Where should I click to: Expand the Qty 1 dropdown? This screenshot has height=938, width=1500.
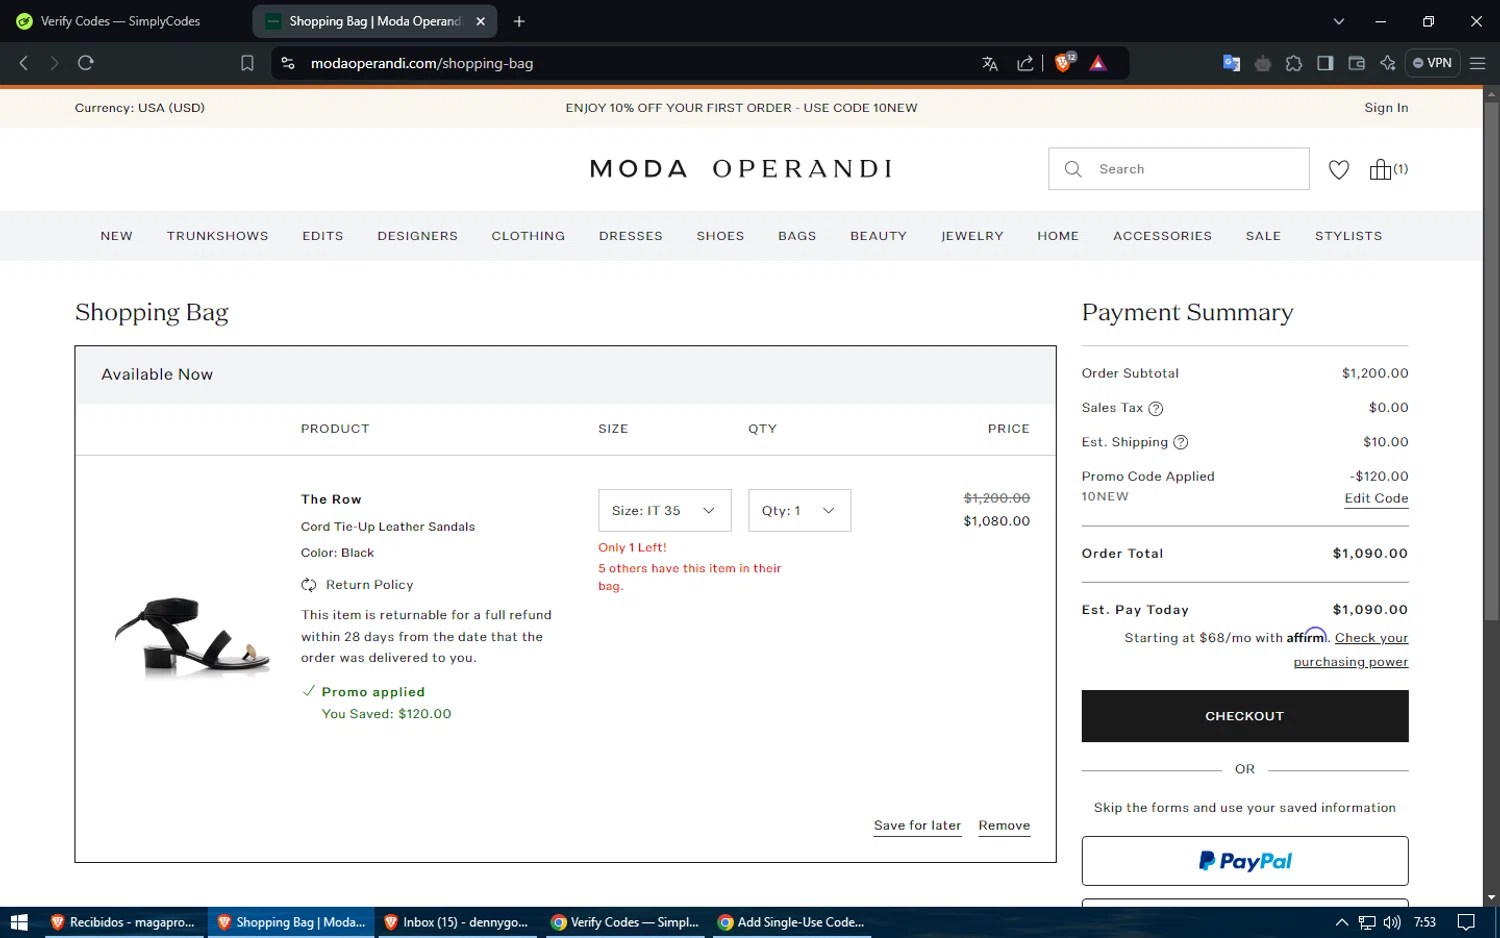tap(799, 510)
